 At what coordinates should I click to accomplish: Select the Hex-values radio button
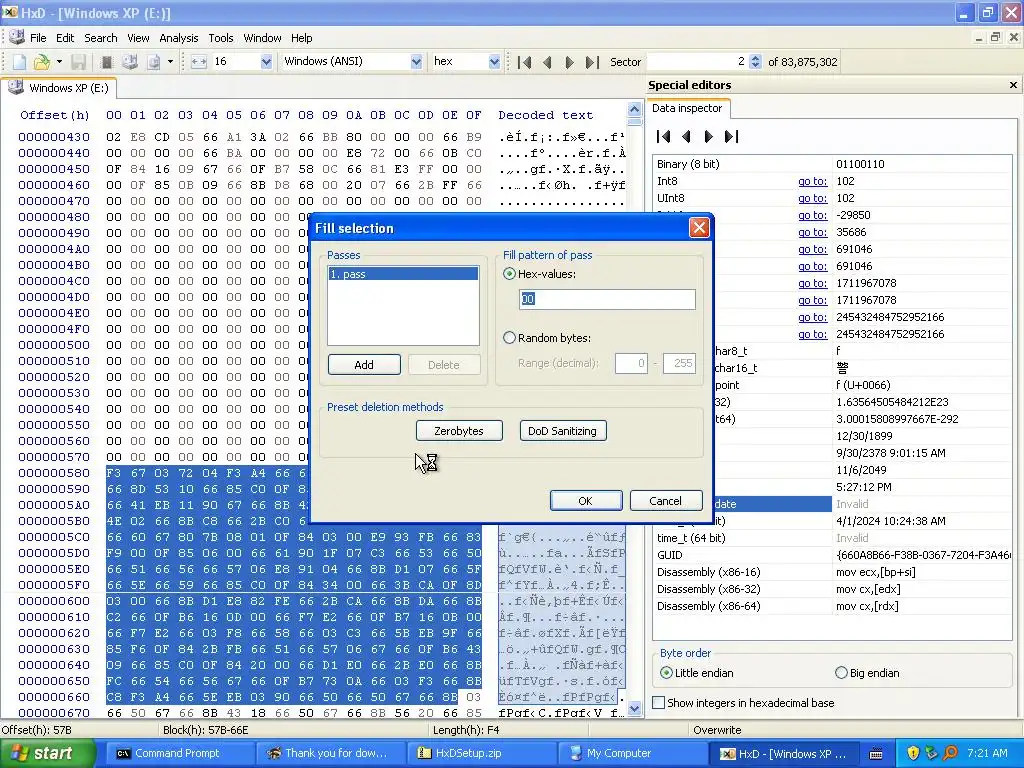pos(509,274)
